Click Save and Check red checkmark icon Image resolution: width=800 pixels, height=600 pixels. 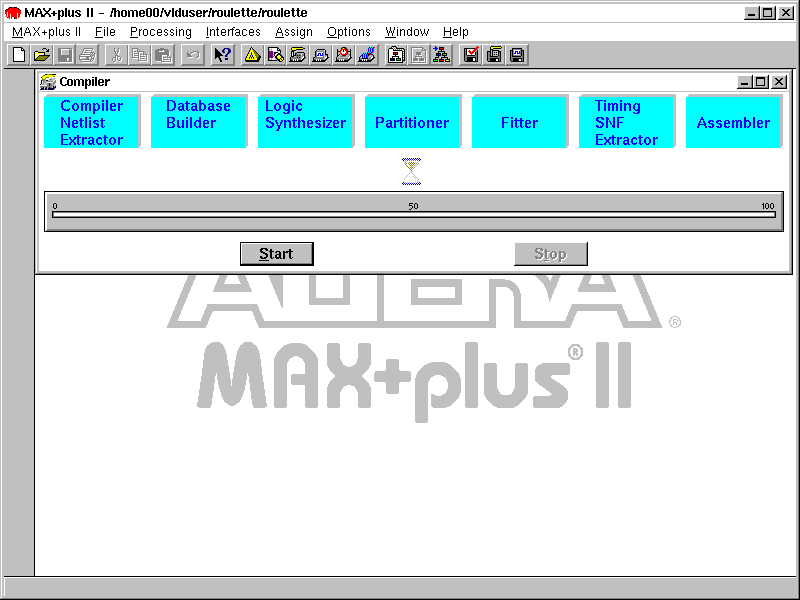coord(471,55)
